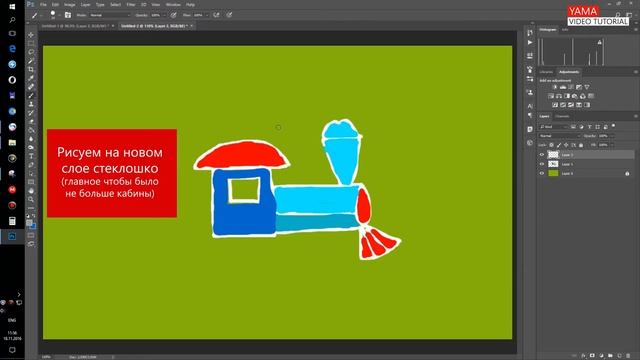The width and height of the screenshot is (640, 360).
Task: Open the layer Fill dropdown
Action: point(611,145)
